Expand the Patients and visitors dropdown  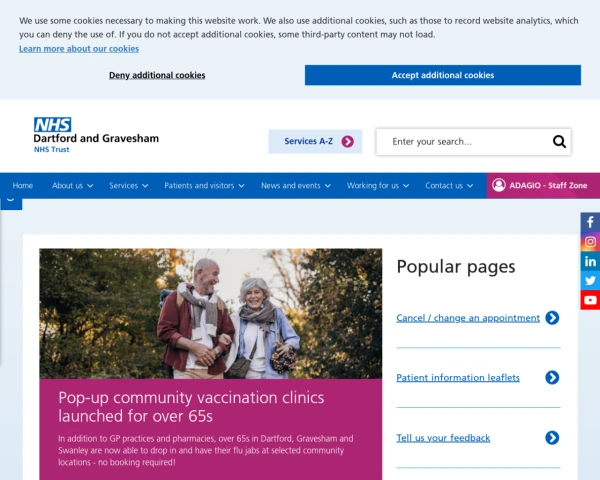204,186
